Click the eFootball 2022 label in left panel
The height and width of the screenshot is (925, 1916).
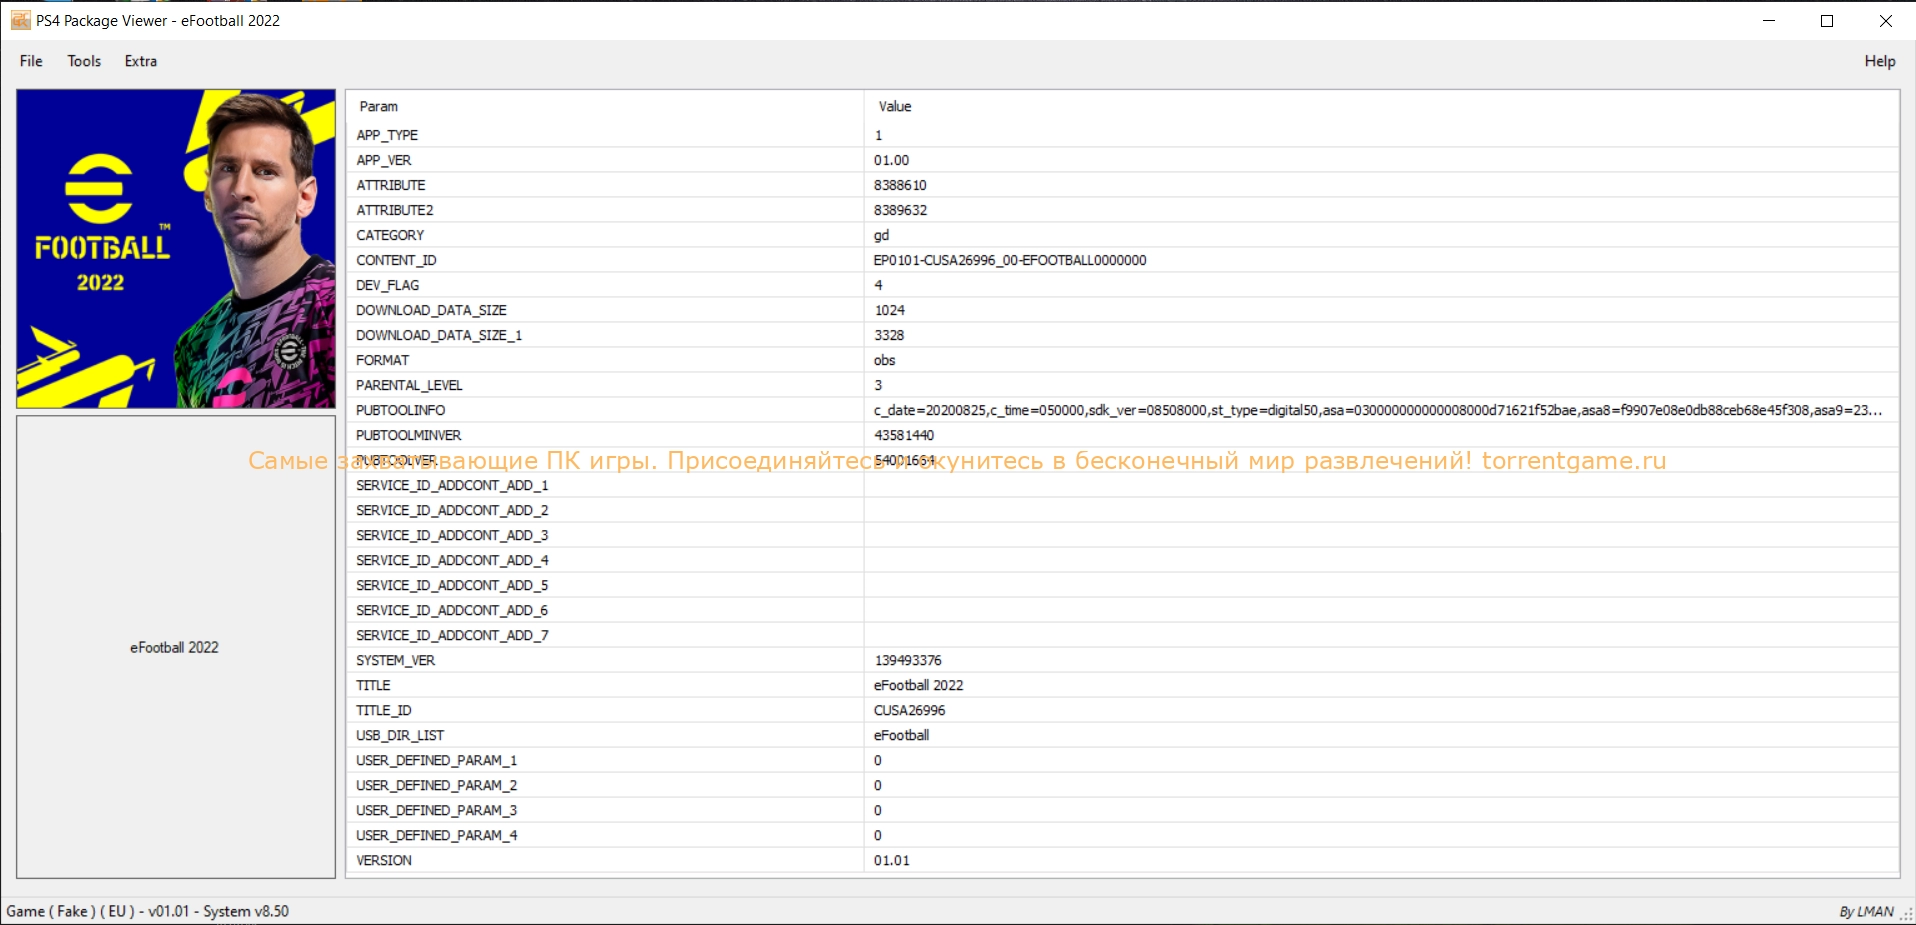[x=174, y=647]
